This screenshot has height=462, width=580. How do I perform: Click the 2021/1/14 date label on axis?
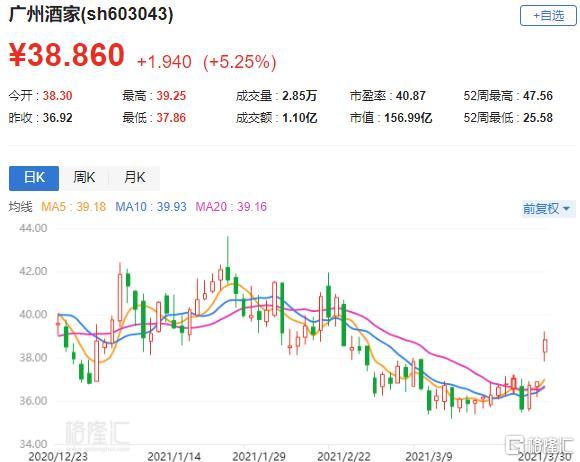pyautogui.click(x=174, y=456)
